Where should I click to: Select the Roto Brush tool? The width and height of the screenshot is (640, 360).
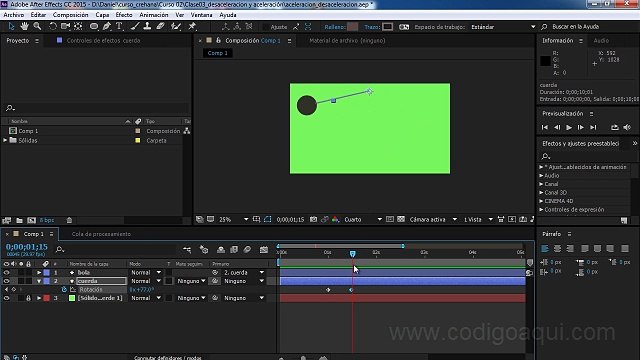tap(176, 27)
